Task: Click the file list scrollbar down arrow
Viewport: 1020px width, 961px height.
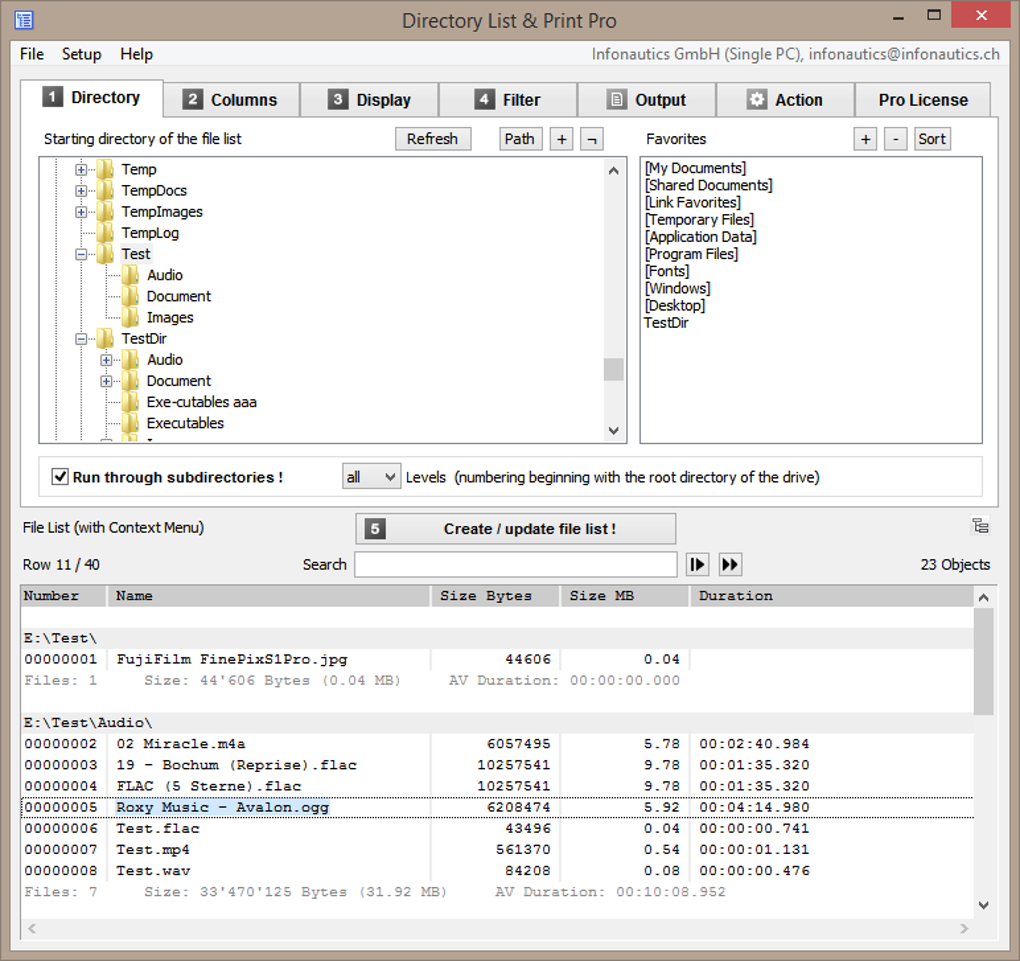Action: tap(983, 904)
